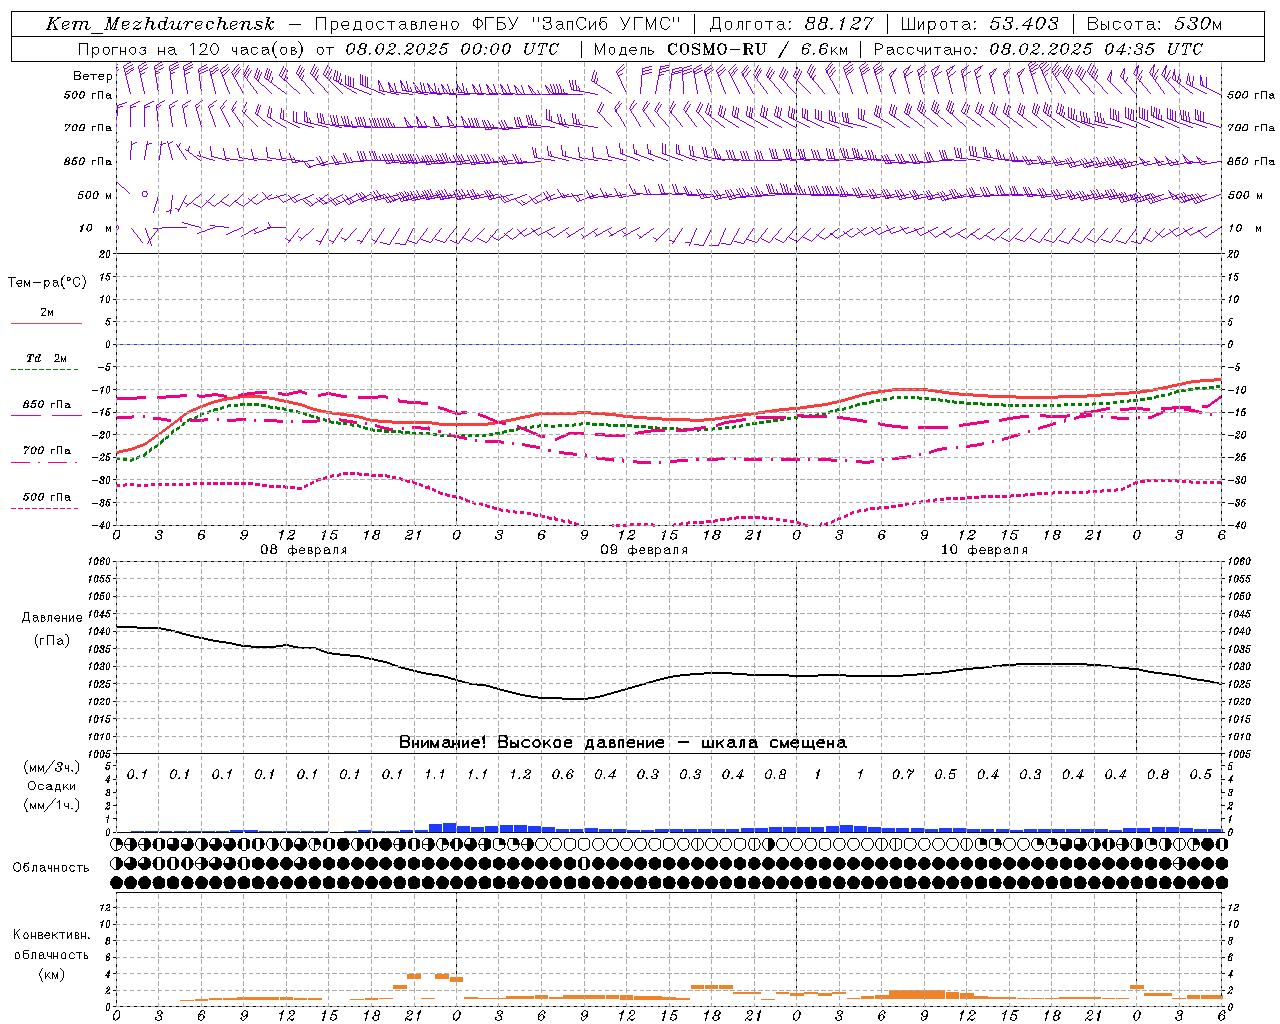Click the '10 февраля' date label
1280x1024 pixels.
(984, 550)
